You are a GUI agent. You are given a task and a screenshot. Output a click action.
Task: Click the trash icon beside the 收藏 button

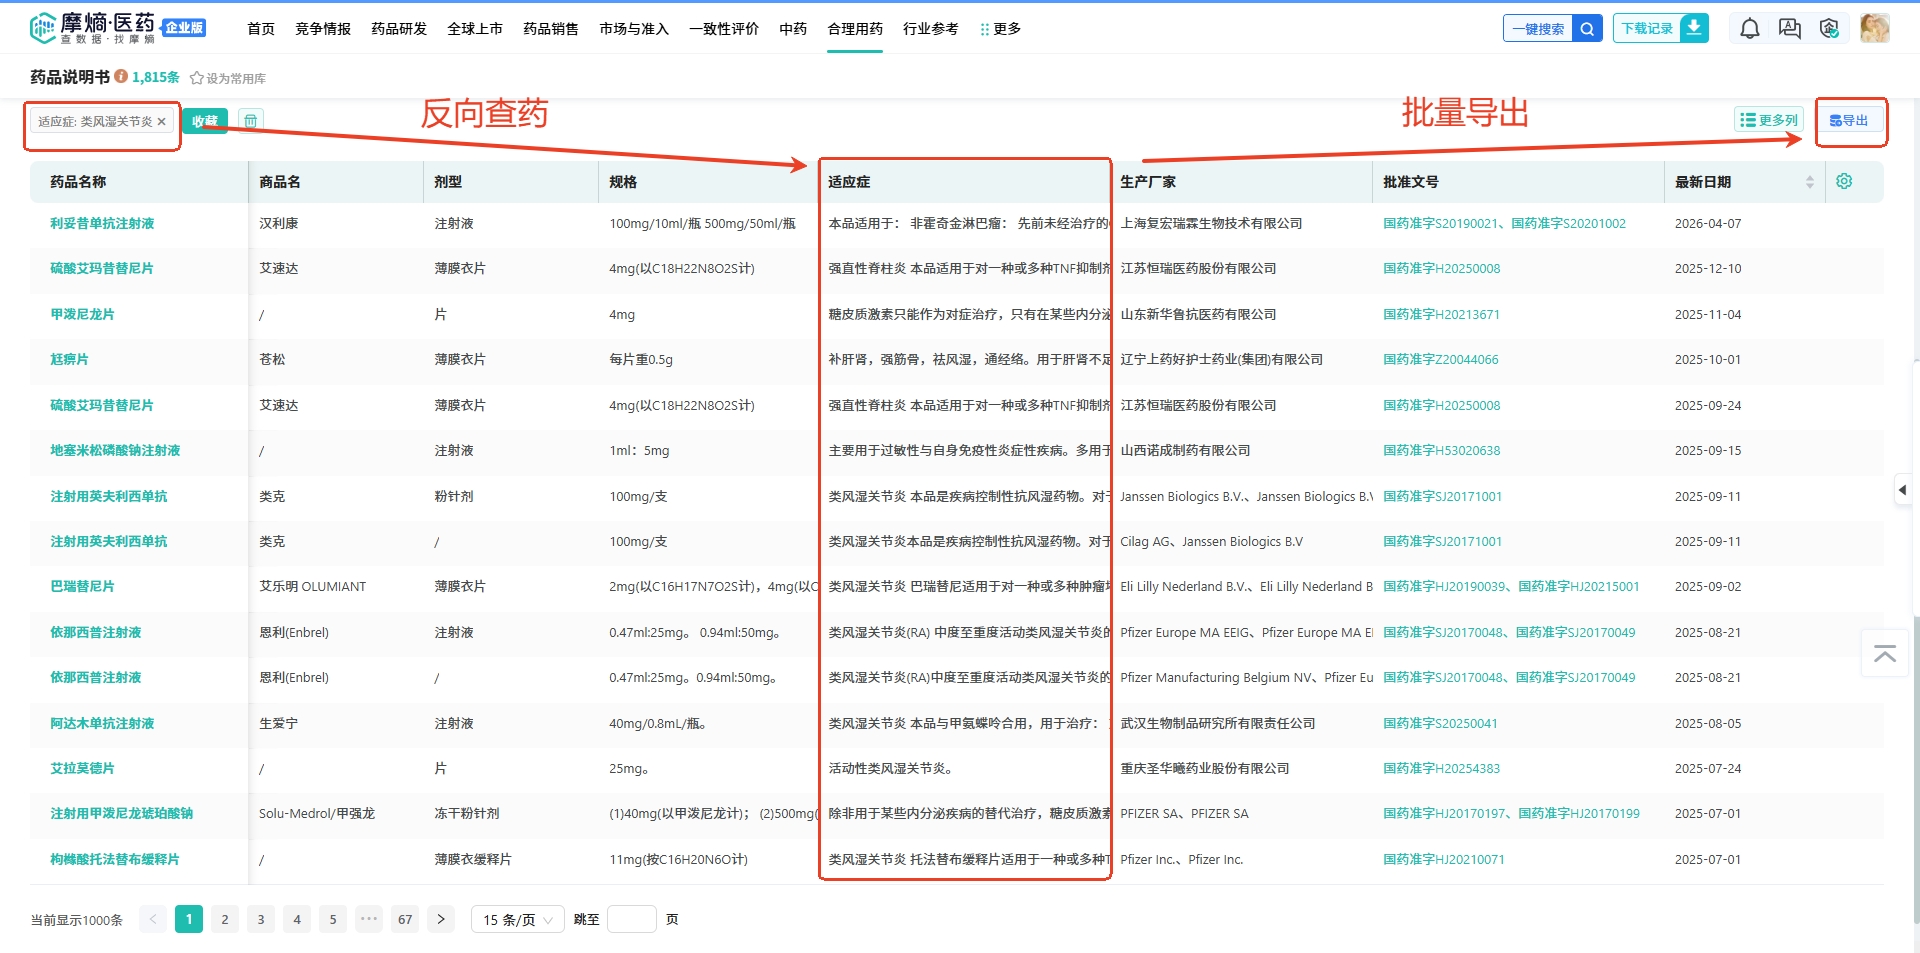[x=251, y=121]
